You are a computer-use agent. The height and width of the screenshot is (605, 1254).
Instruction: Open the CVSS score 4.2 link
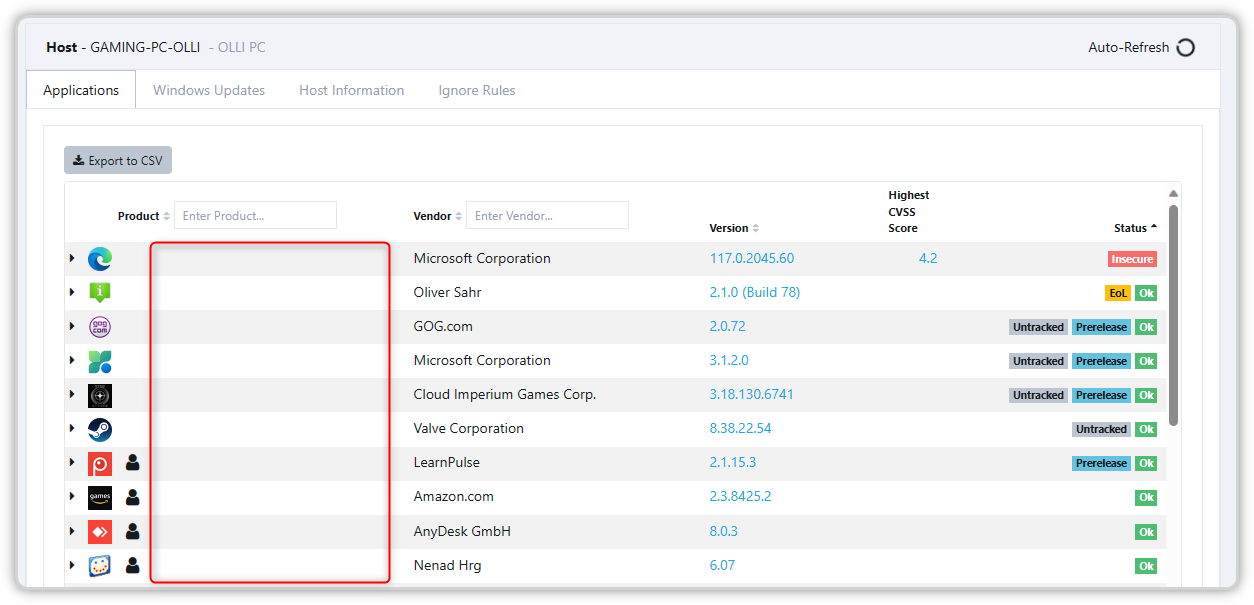(928, 258)
